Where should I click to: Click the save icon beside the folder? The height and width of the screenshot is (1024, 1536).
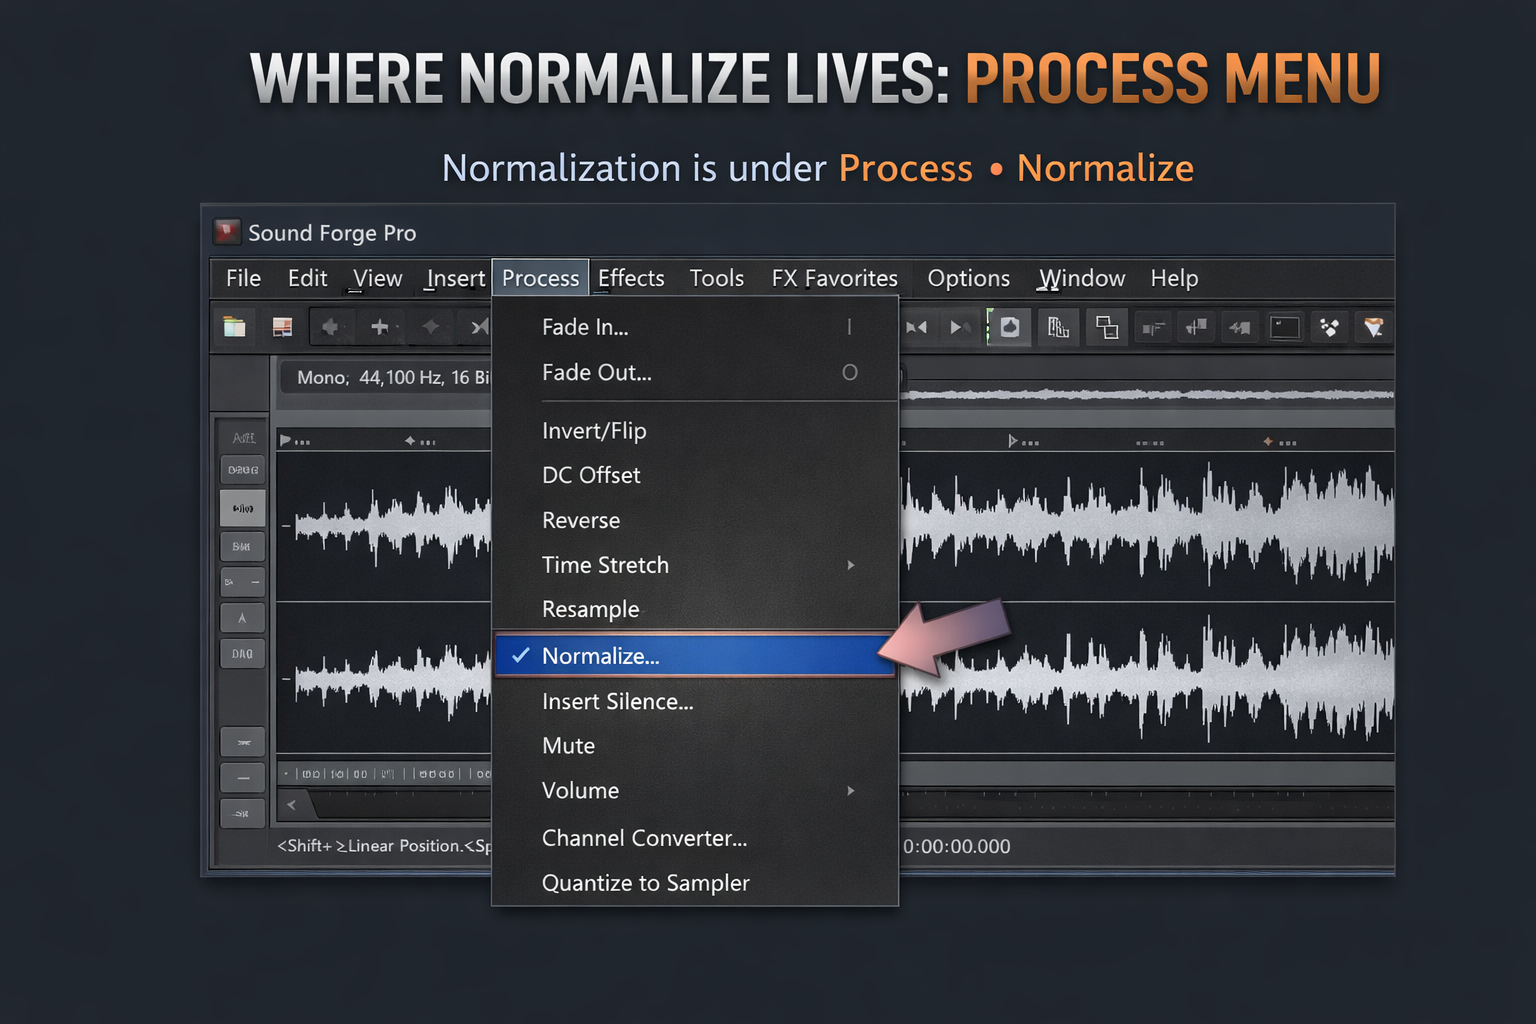(283, 327)
